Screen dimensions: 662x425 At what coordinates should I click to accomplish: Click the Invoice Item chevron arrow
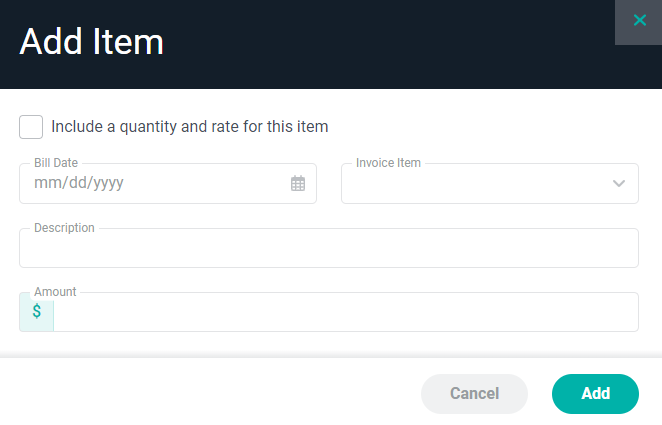pos(619,184)
